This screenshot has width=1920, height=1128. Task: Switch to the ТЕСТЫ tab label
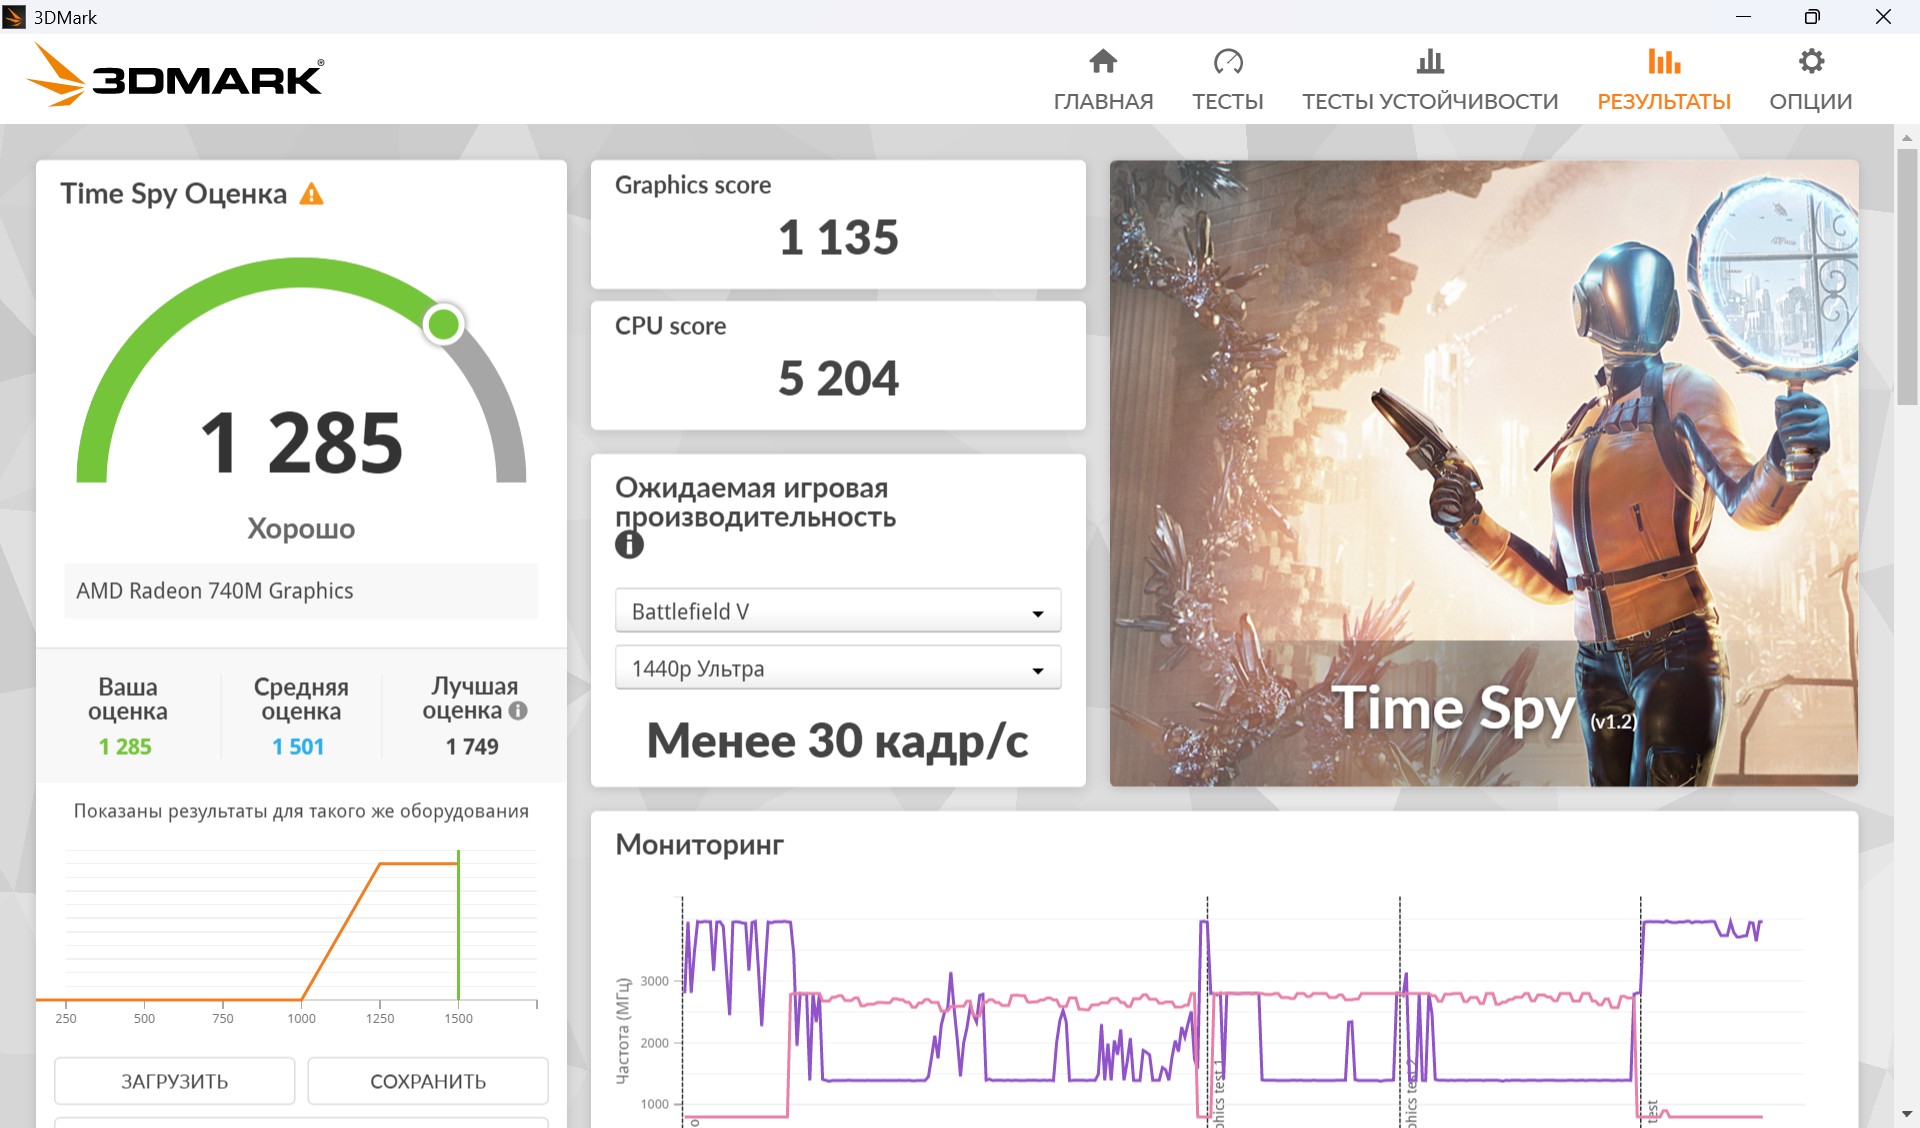tap(1228, 101)
